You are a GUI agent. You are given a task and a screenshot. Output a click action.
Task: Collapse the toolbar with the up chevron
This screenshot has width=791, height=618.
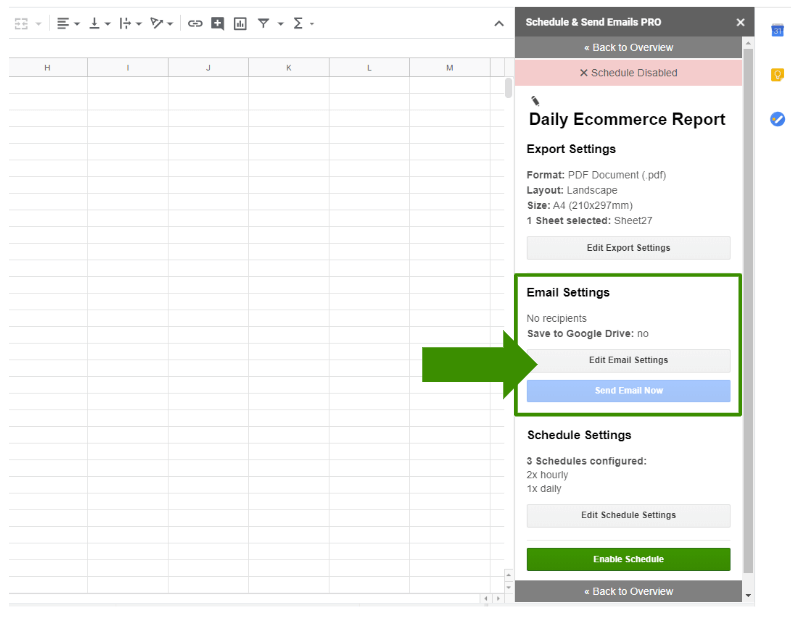pos(499,23)
